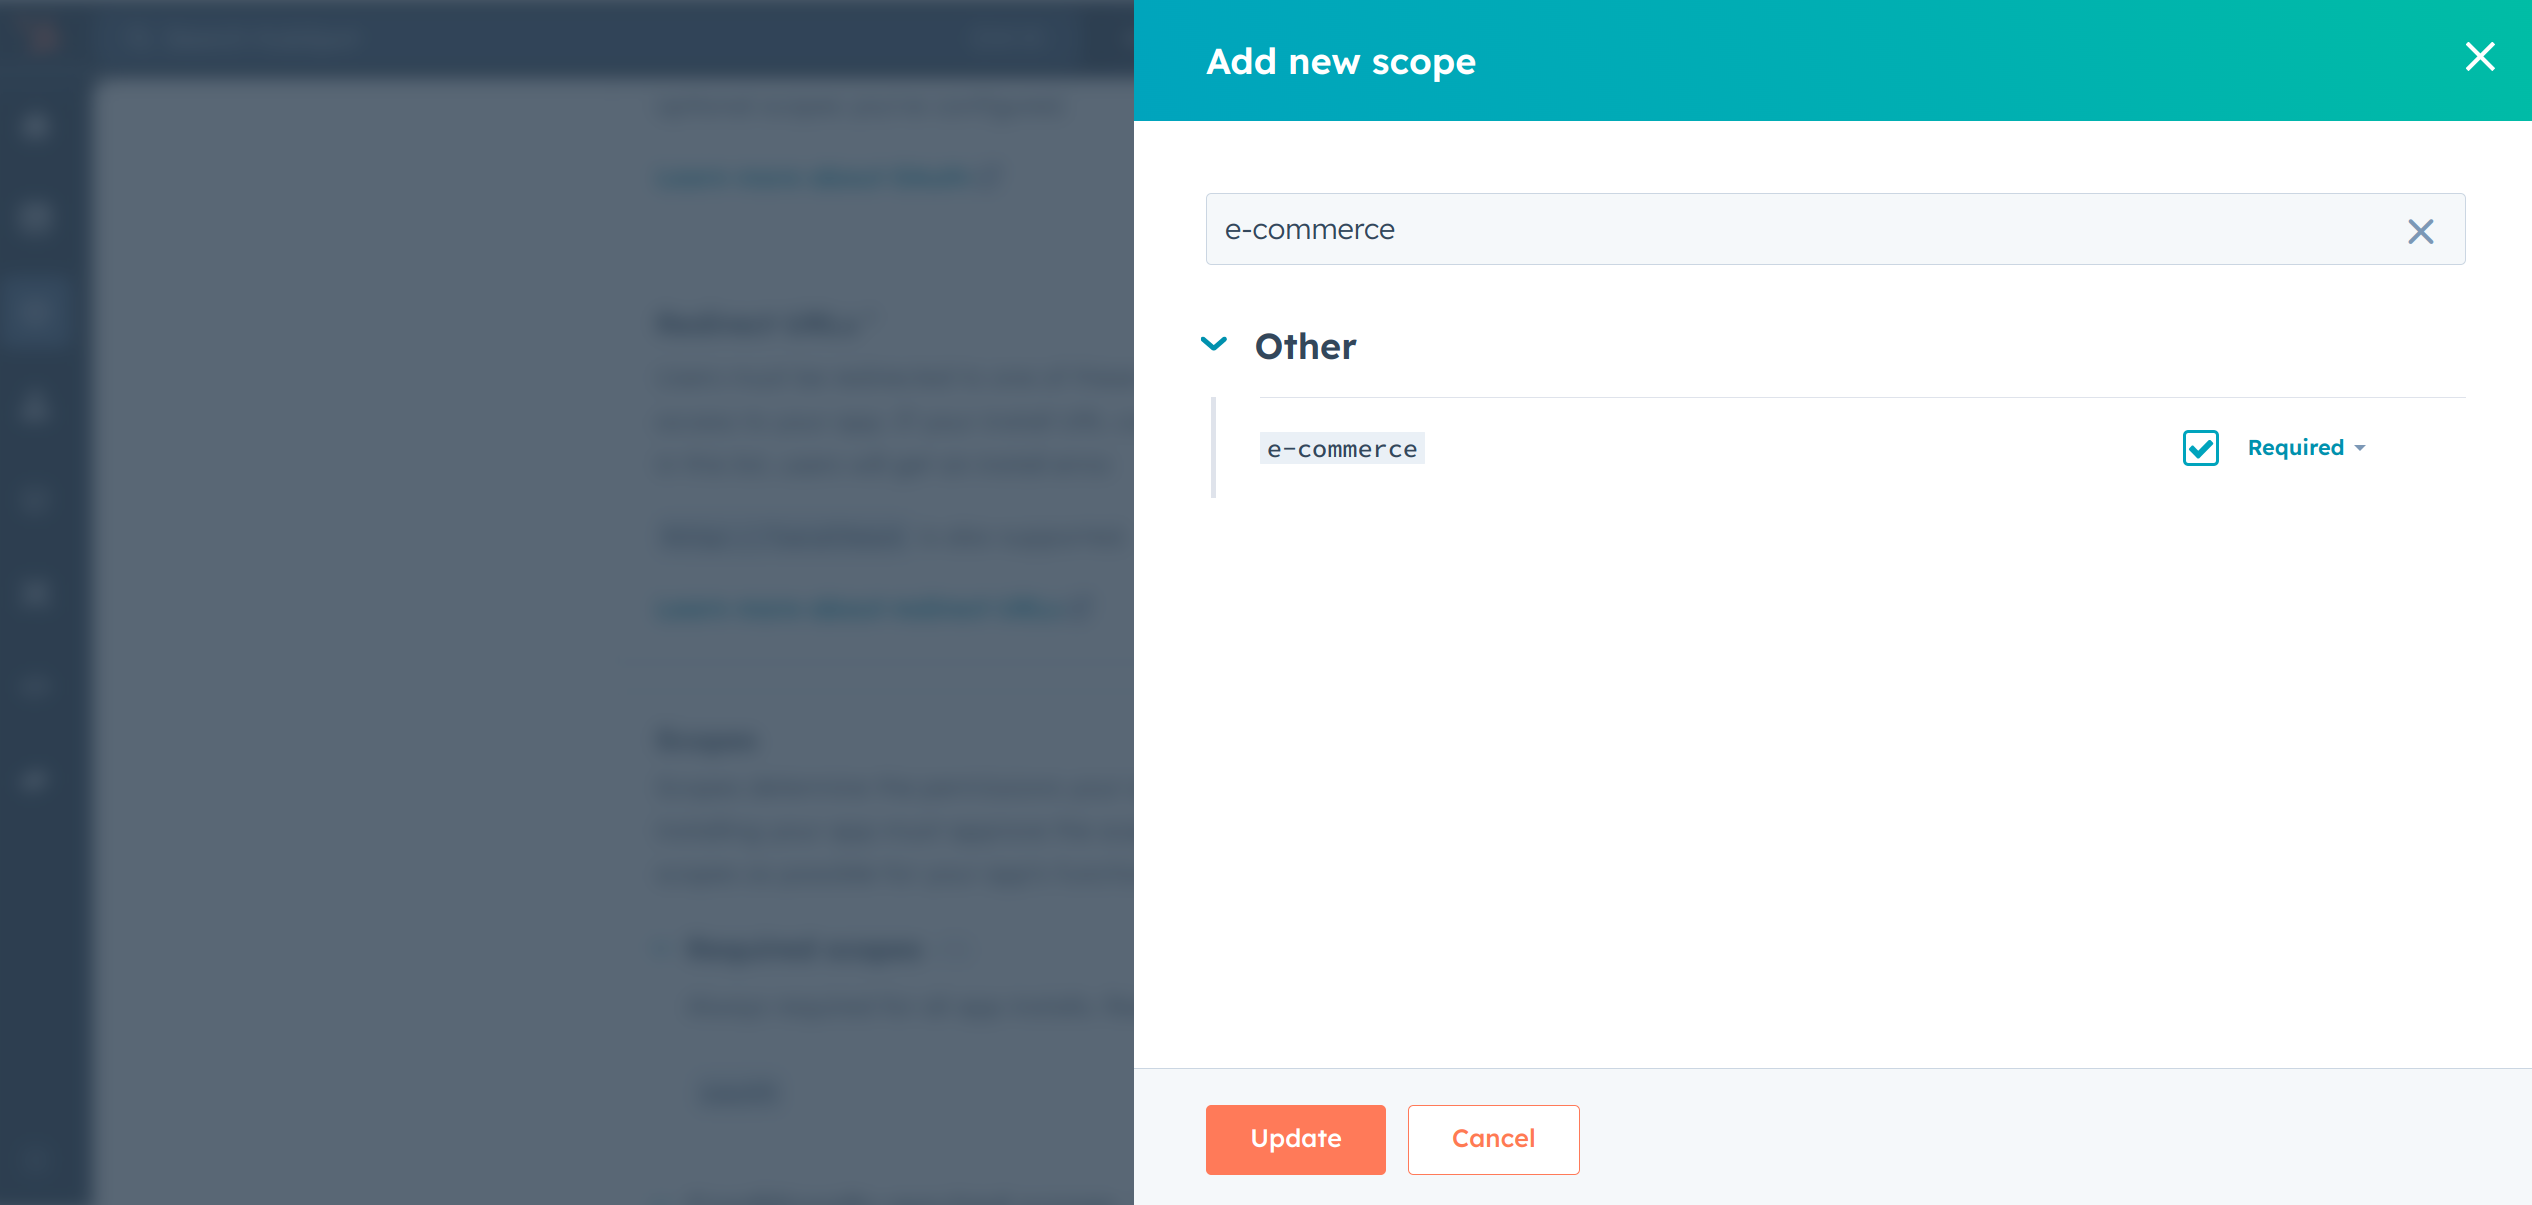Click the Other section heading
This screenshot has width=2532, height=1205.
tap(1305, 347)
